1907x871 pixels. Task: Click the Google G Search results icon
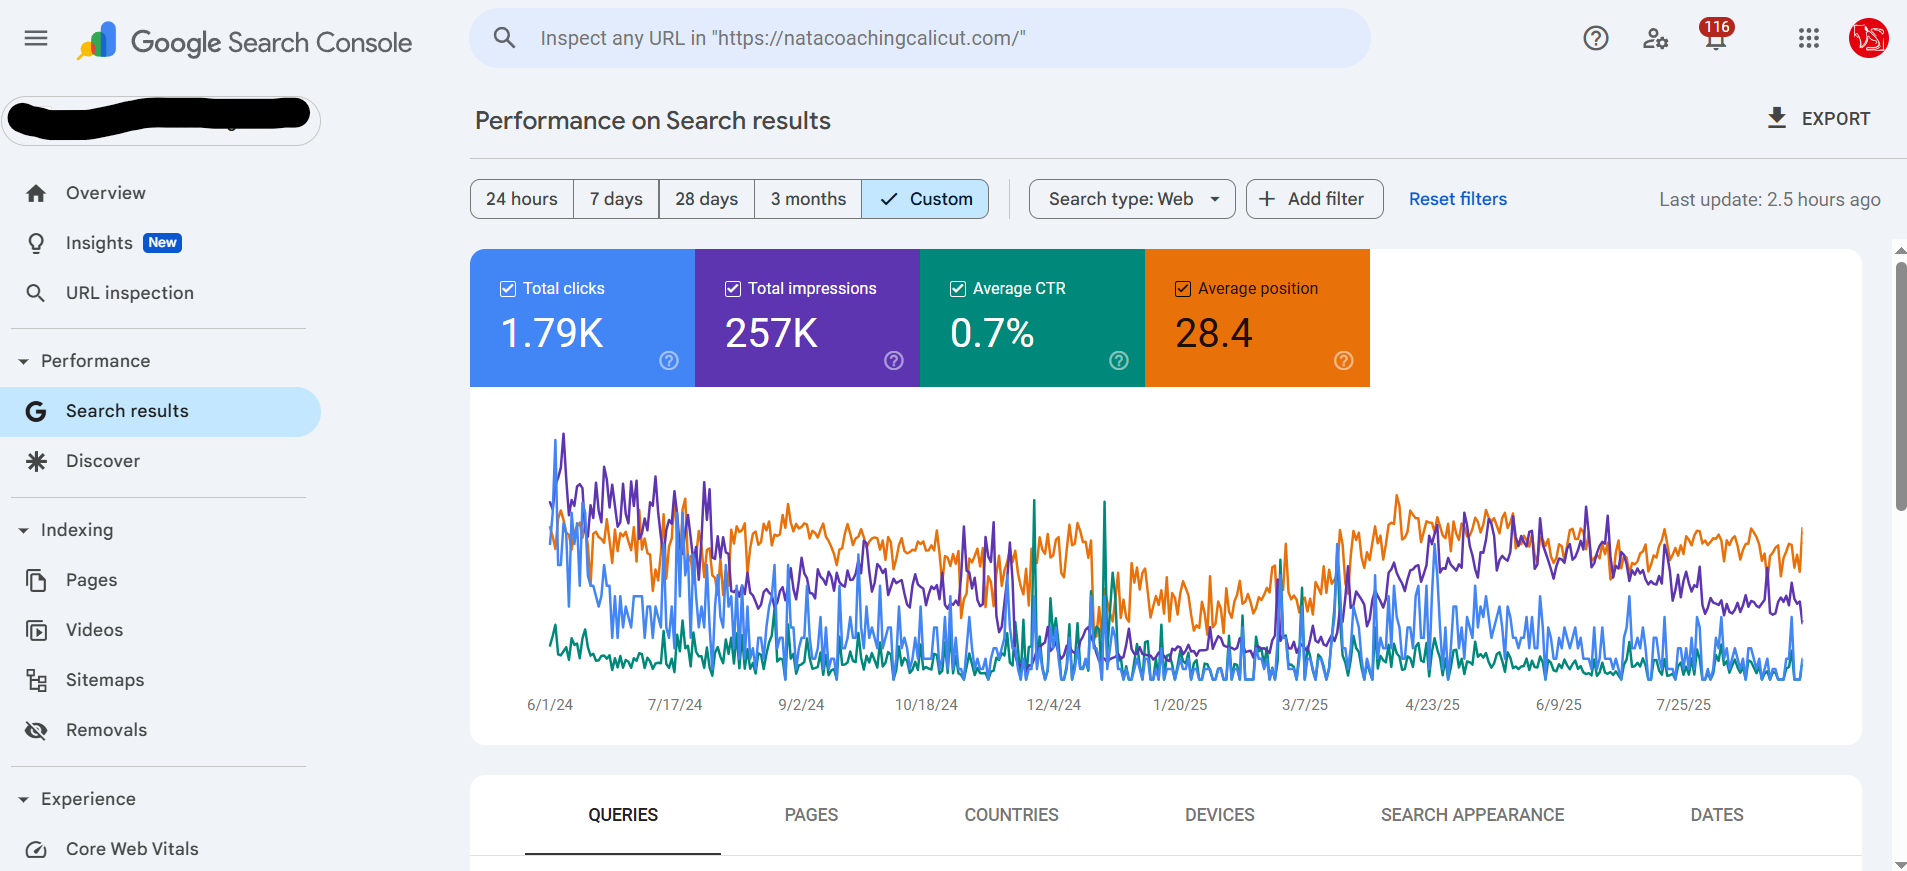pos(36,411)
